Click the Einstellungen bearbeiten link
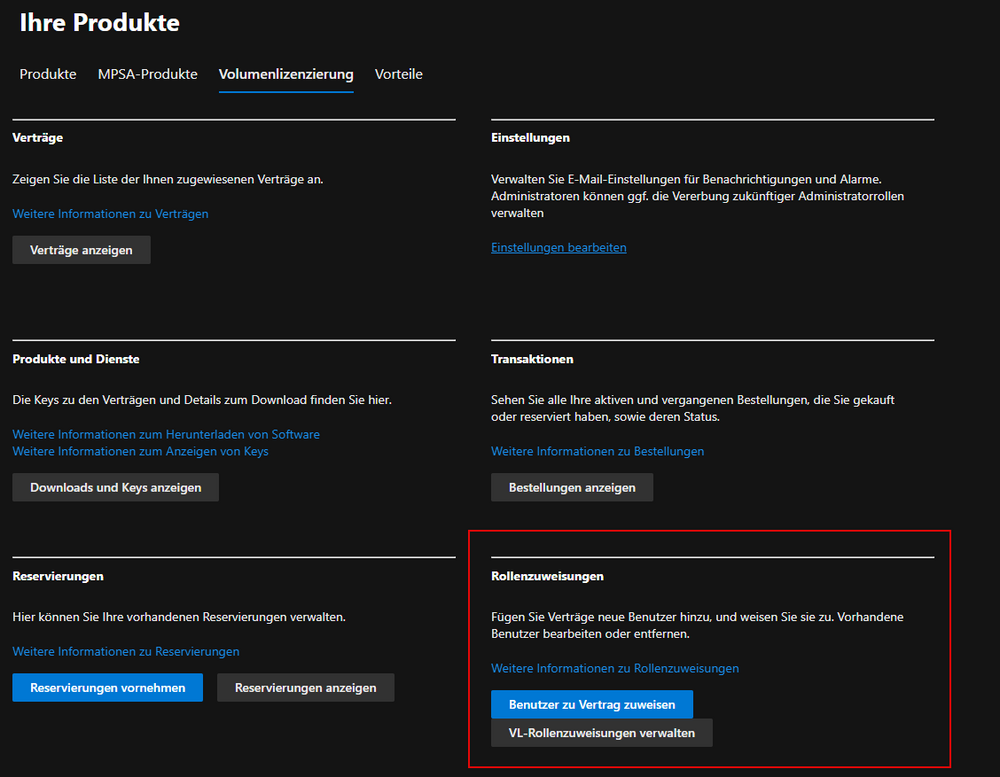 coord(558,247)
